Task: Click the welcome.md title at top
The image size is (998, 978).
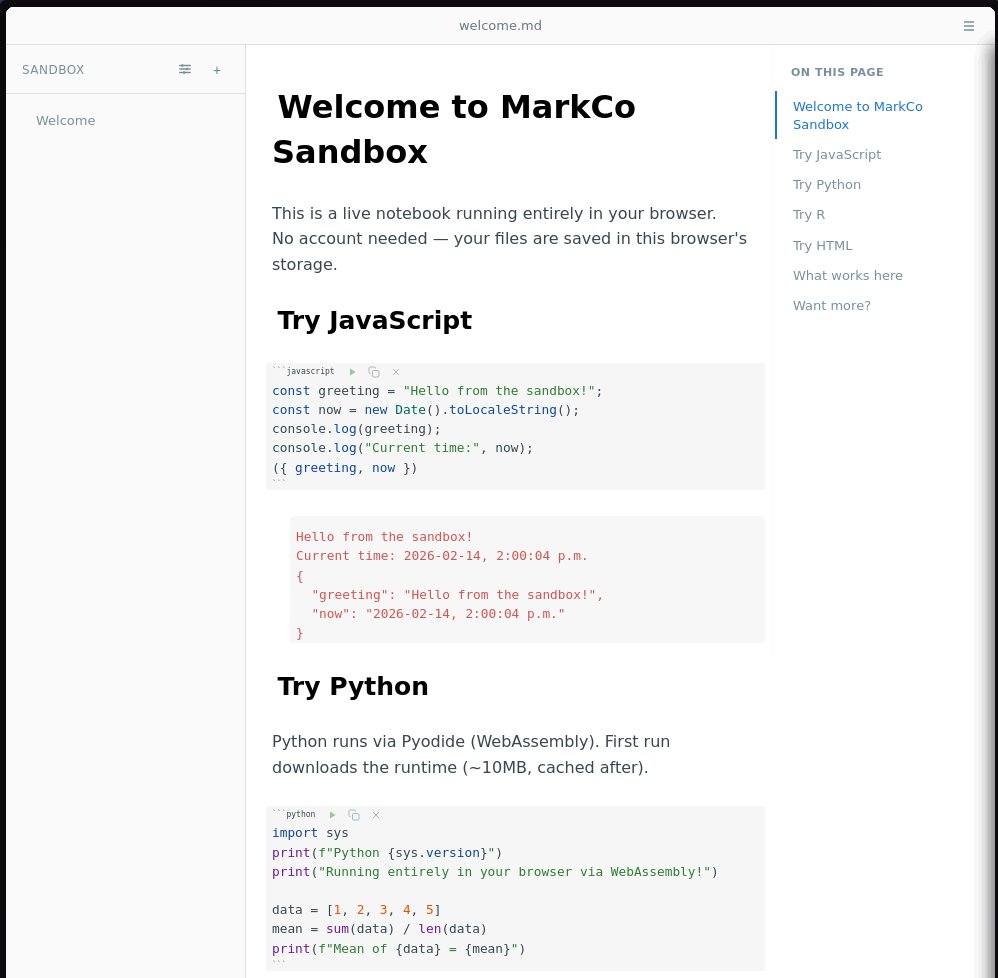Action: (x=500, y=25)
